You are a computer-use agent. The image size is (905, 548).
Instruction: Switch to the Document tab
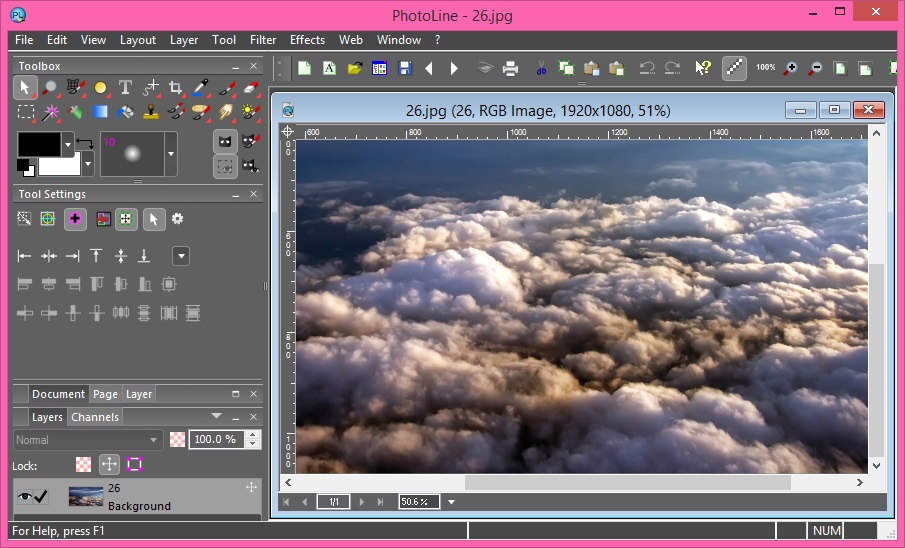58,394
